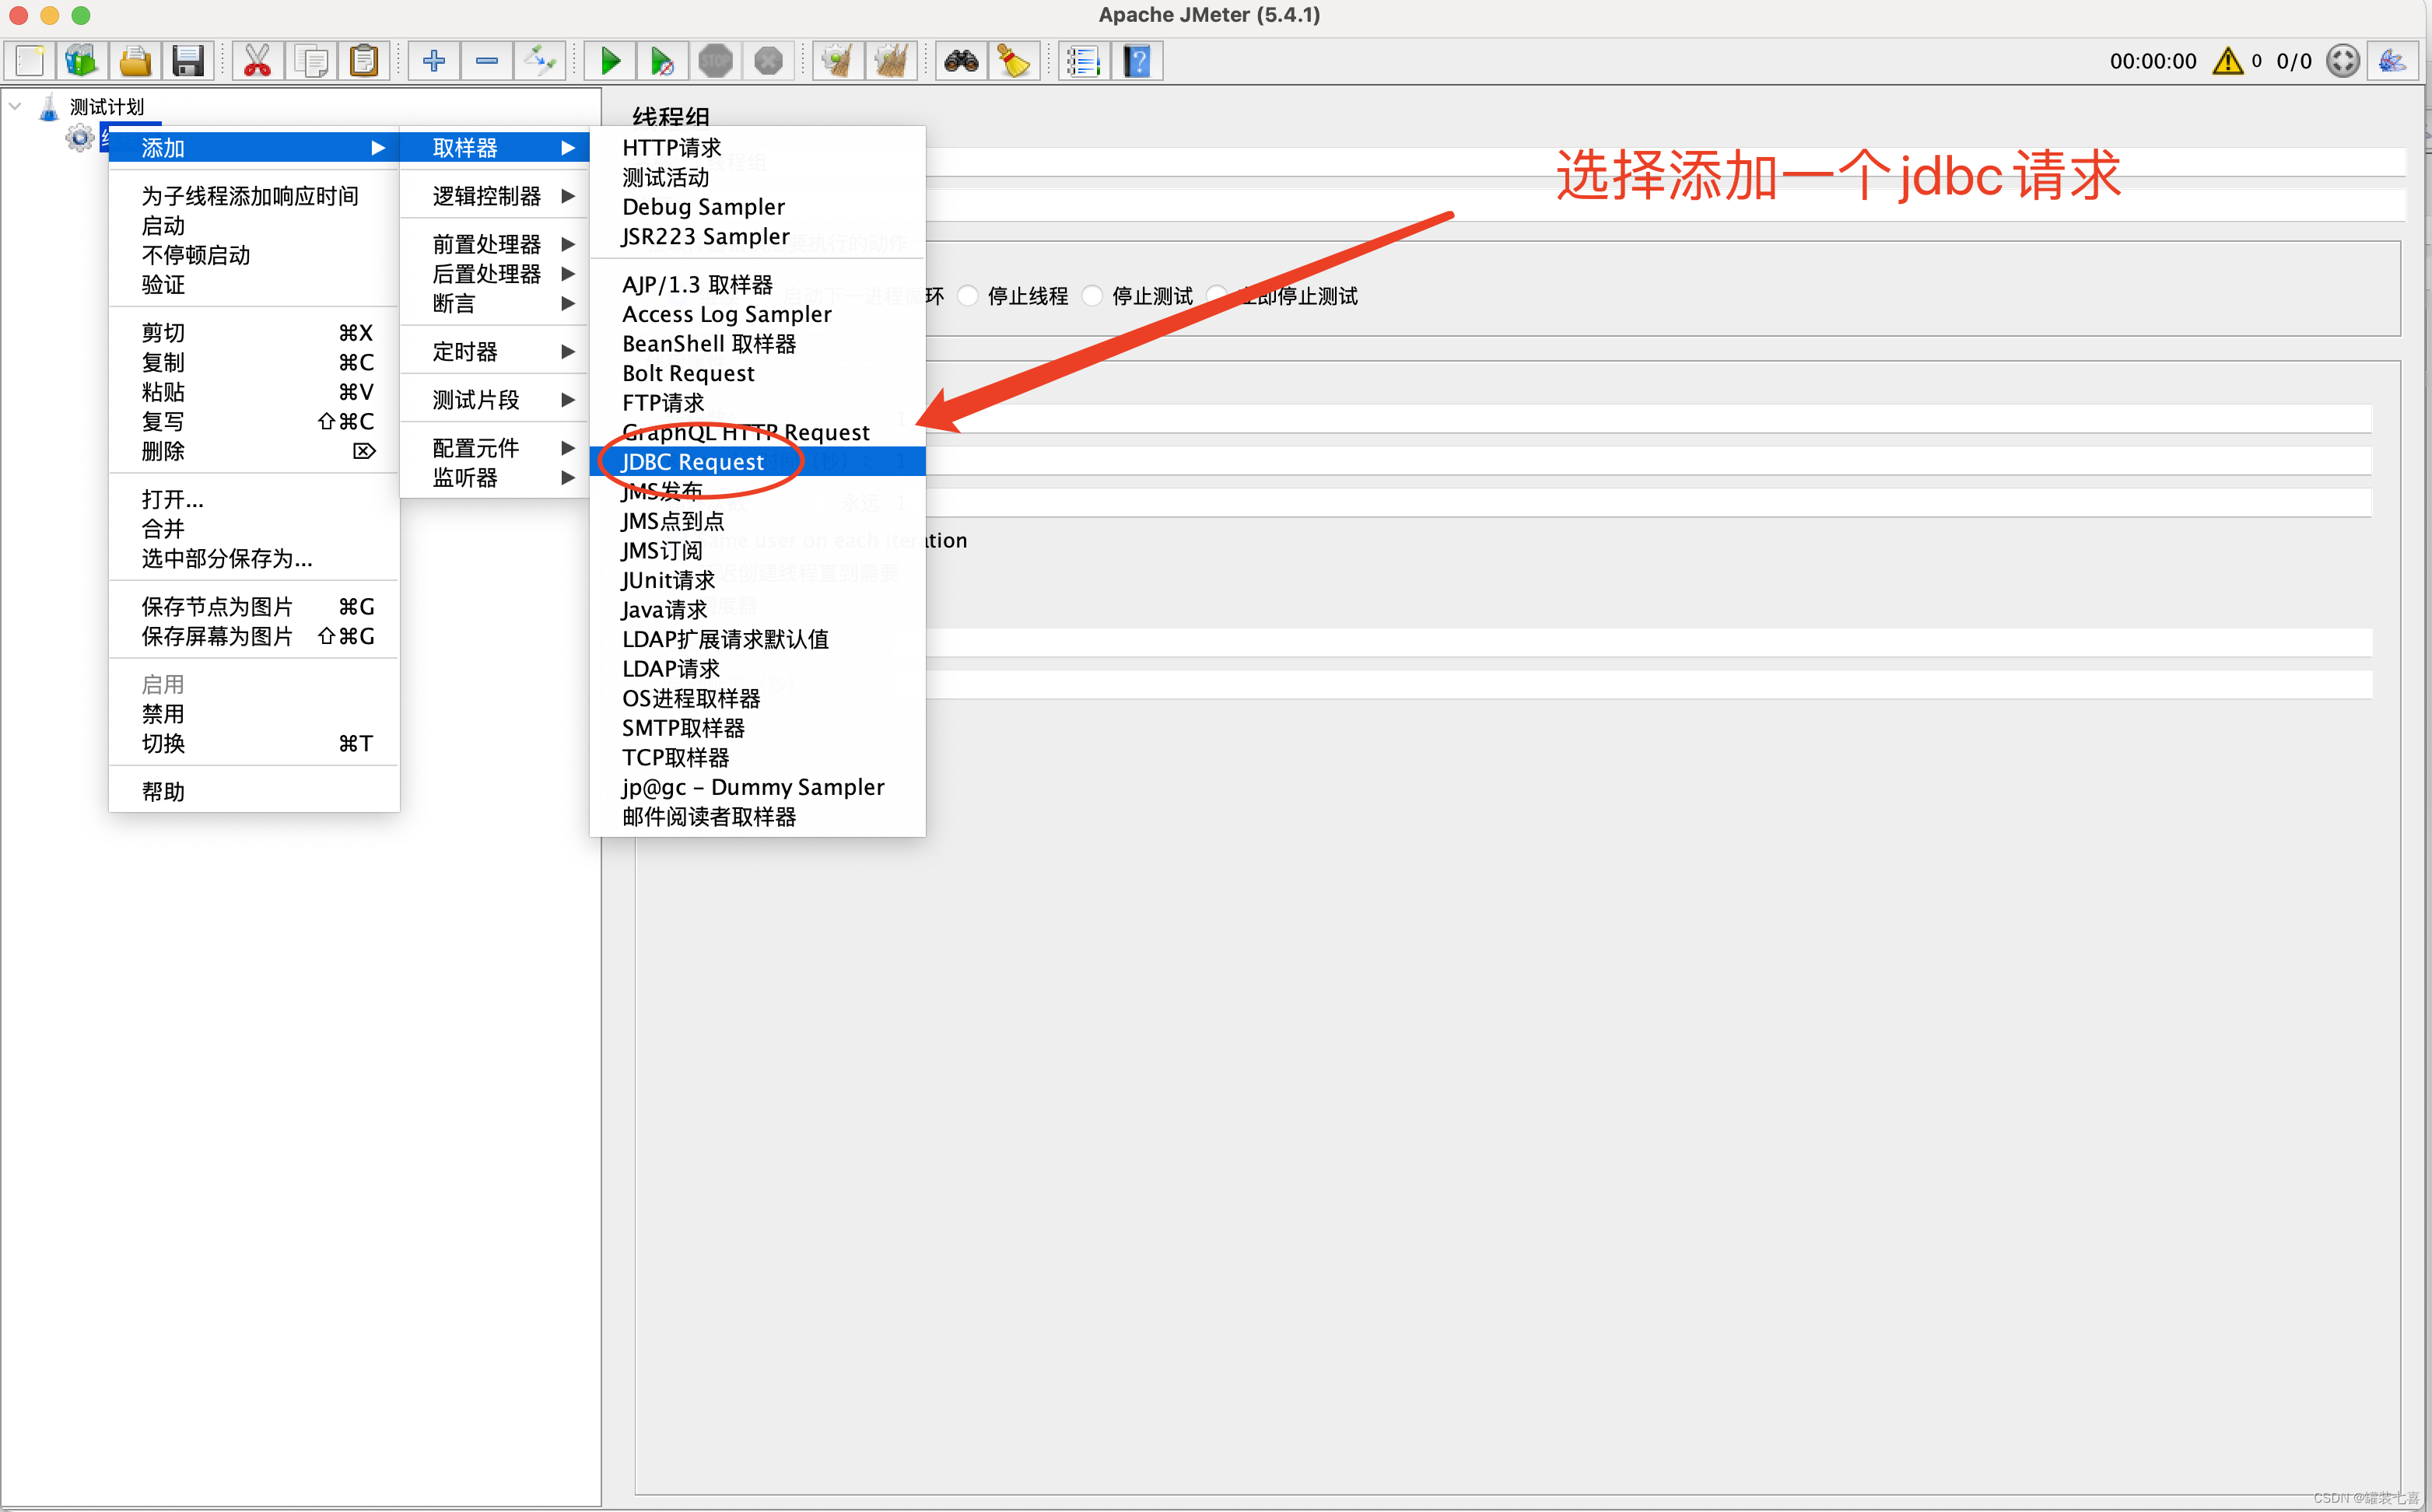This screenshot has height=1512, width=2432.
Task: Click the remote engines status icon
Action: pyautogui.click(x=2343, y=61)
